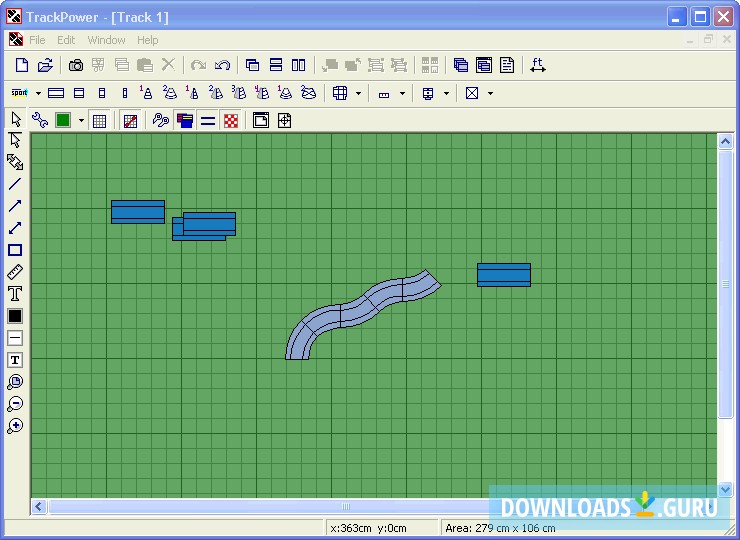The height and width of the screenshot is (540, 740).
Task: Open an existing track file
Action: coord(45,65)
